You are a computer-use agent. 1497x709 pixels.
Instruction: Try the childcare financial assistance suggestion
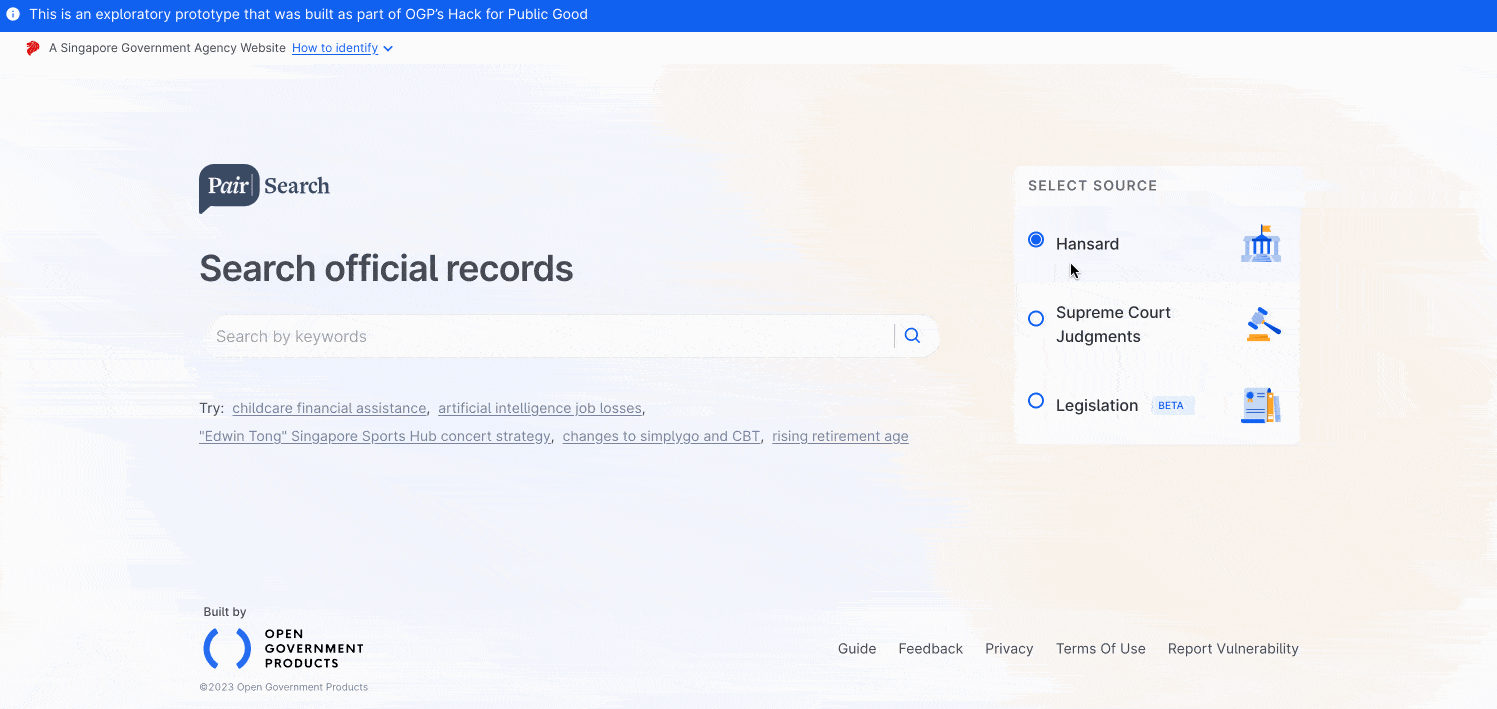click(329, 408)
